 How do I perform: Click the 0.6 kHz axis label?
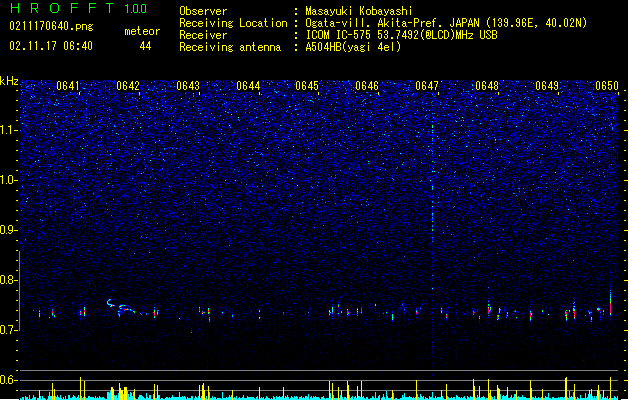coord(9,380)
